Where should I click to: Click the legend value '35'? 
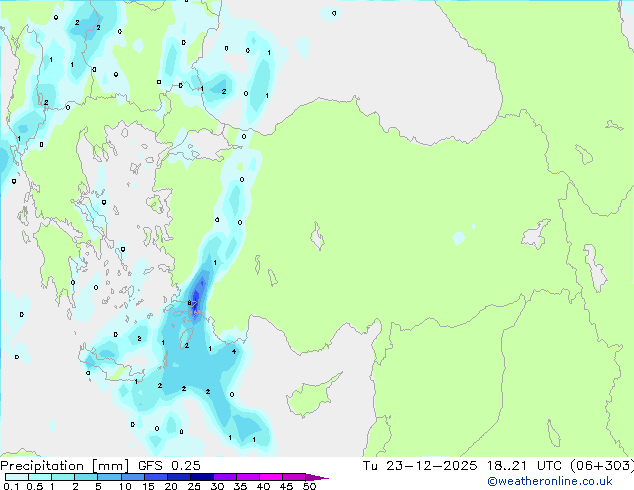(x=240, y=486)
